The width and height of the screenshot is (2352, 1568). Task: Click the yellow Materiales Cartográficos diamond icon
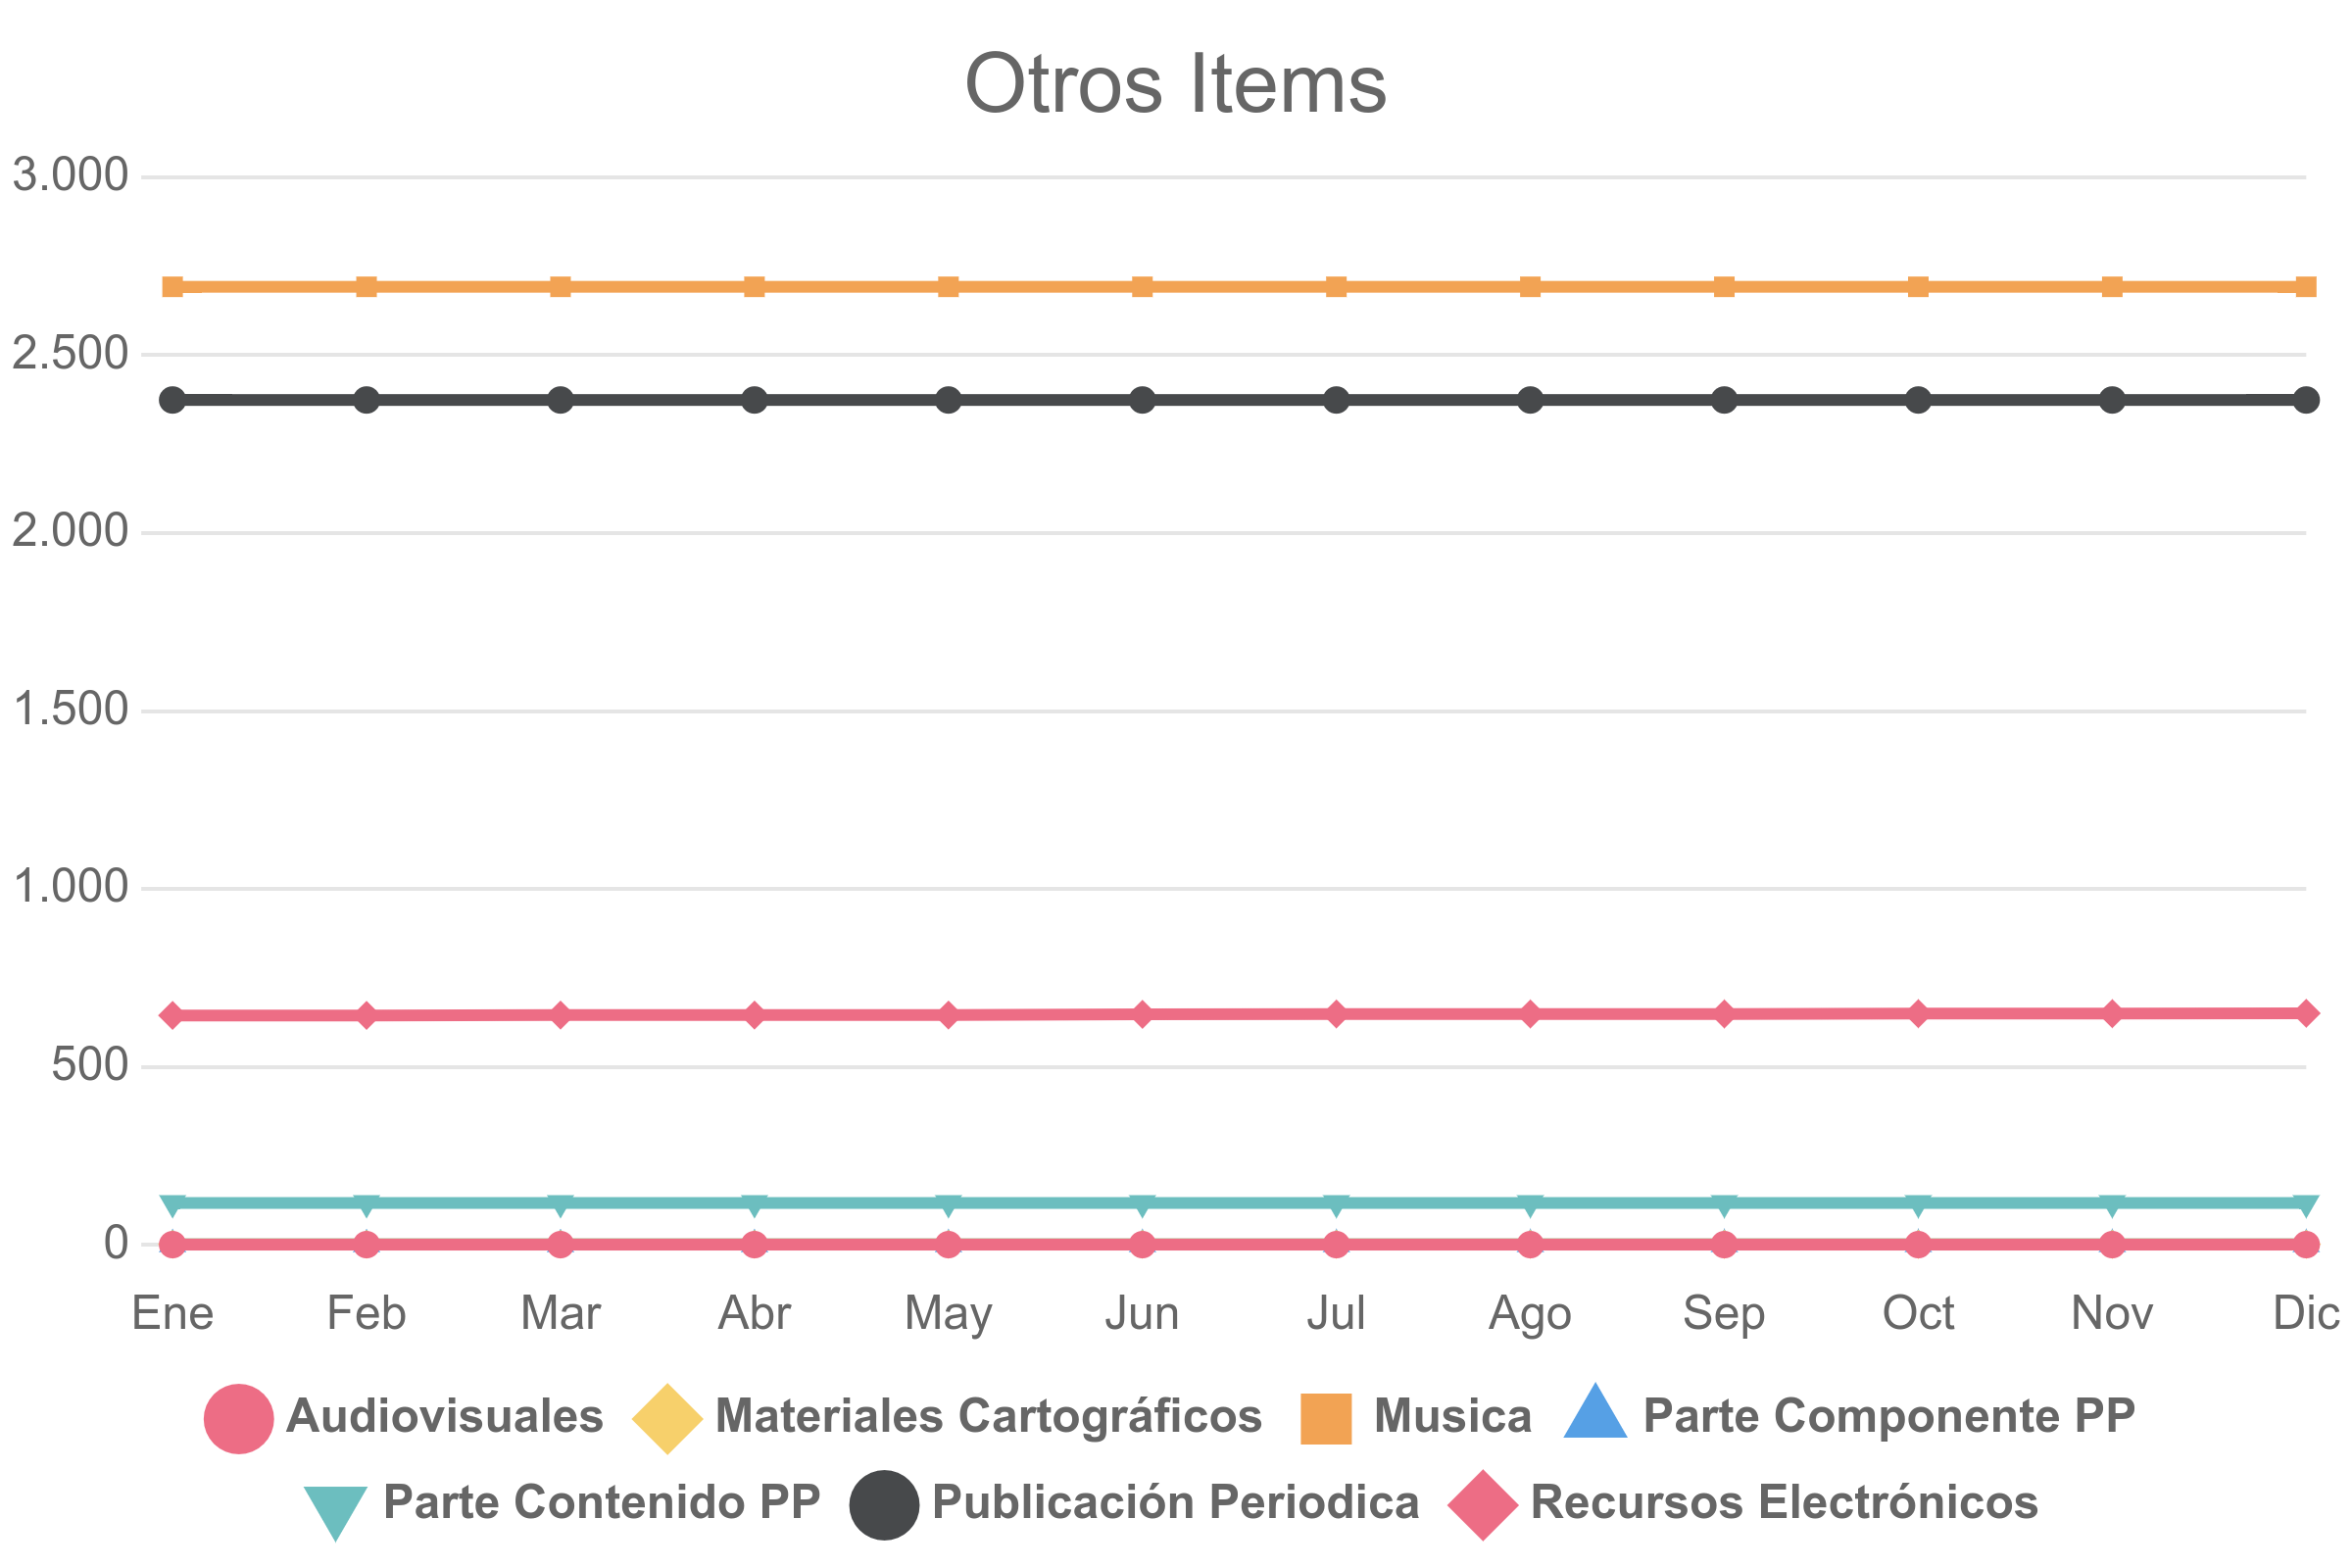(x=667, y=1419)
